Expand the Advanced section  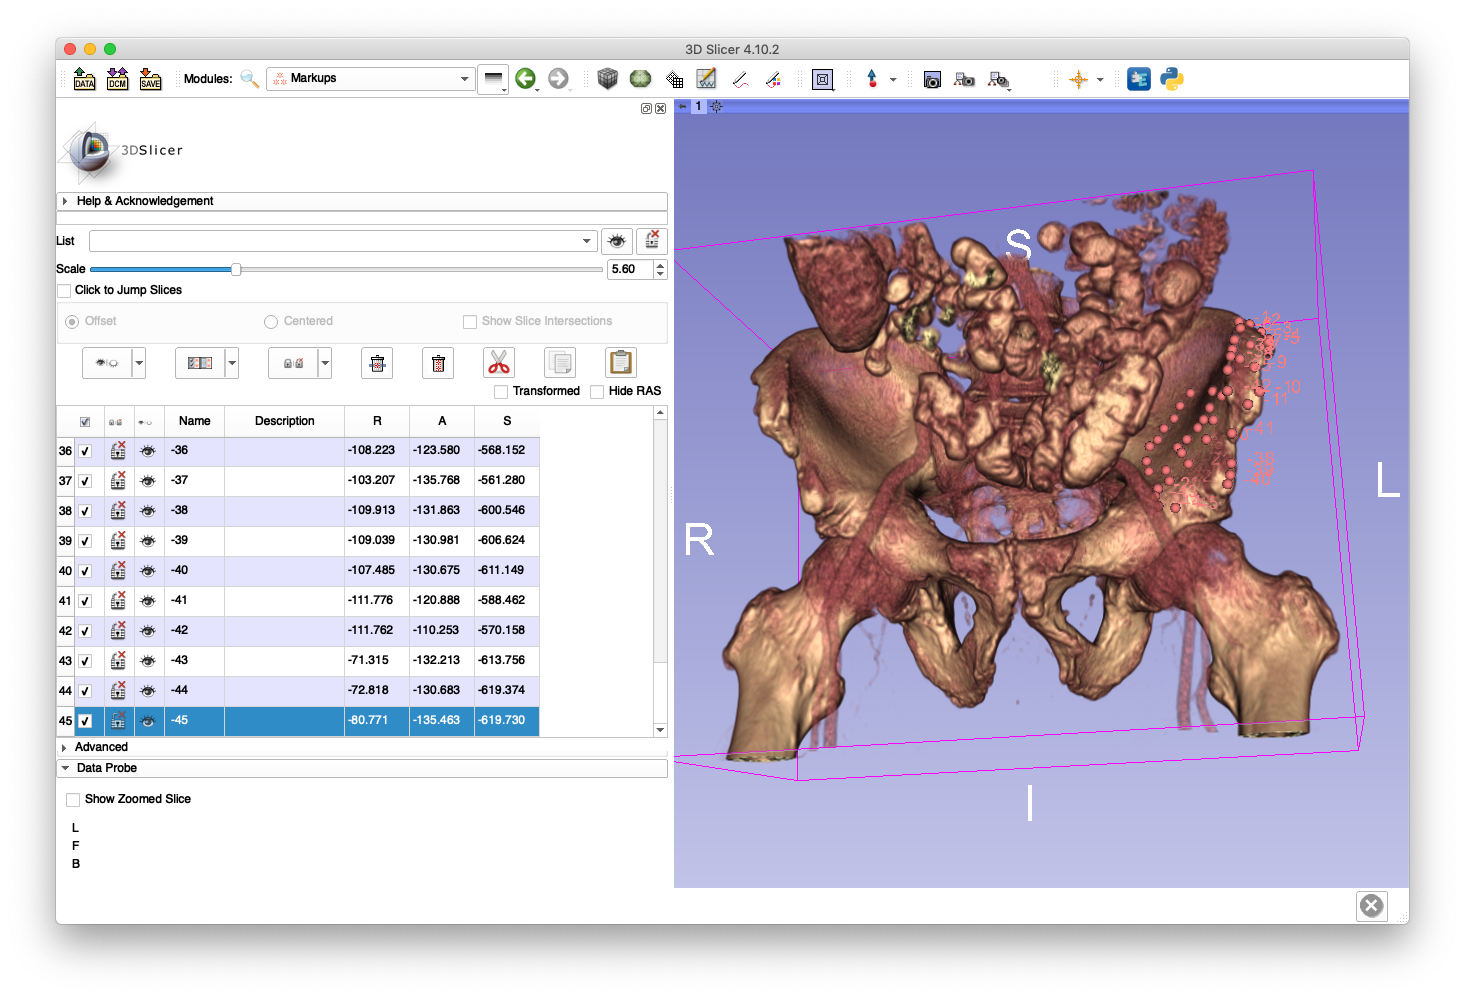pyautogui.click(x=100, y=746)
